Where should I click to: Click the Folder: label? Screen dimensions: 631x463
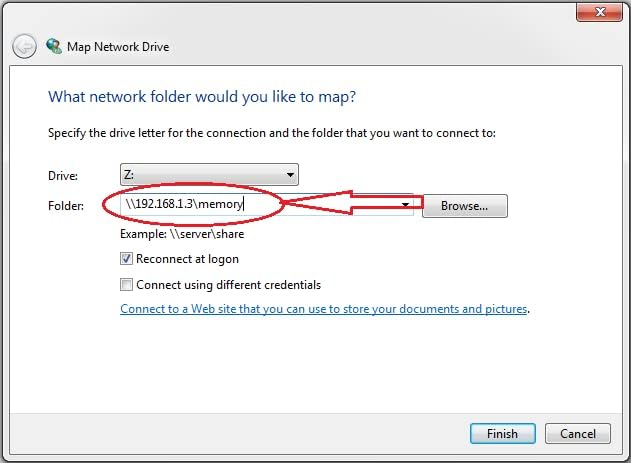[65, 207]
